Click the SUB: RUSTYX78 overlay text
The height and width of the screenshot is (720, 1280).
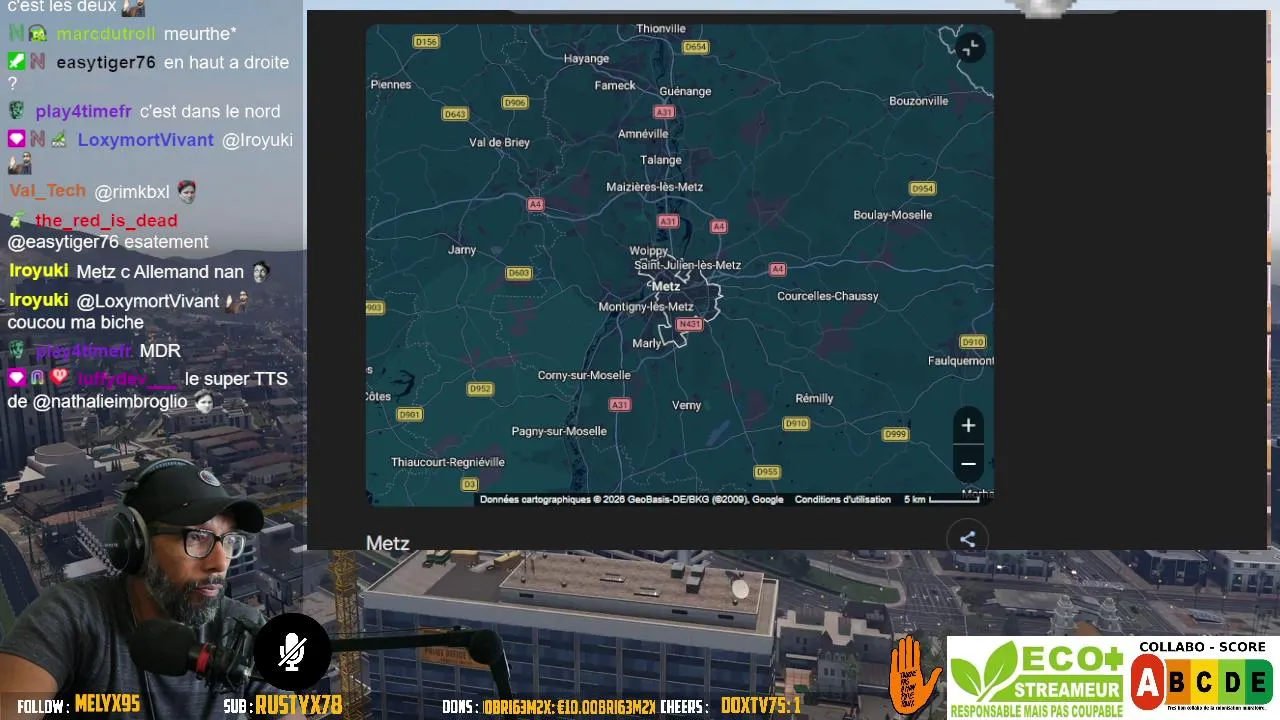(x=283, y=705)
